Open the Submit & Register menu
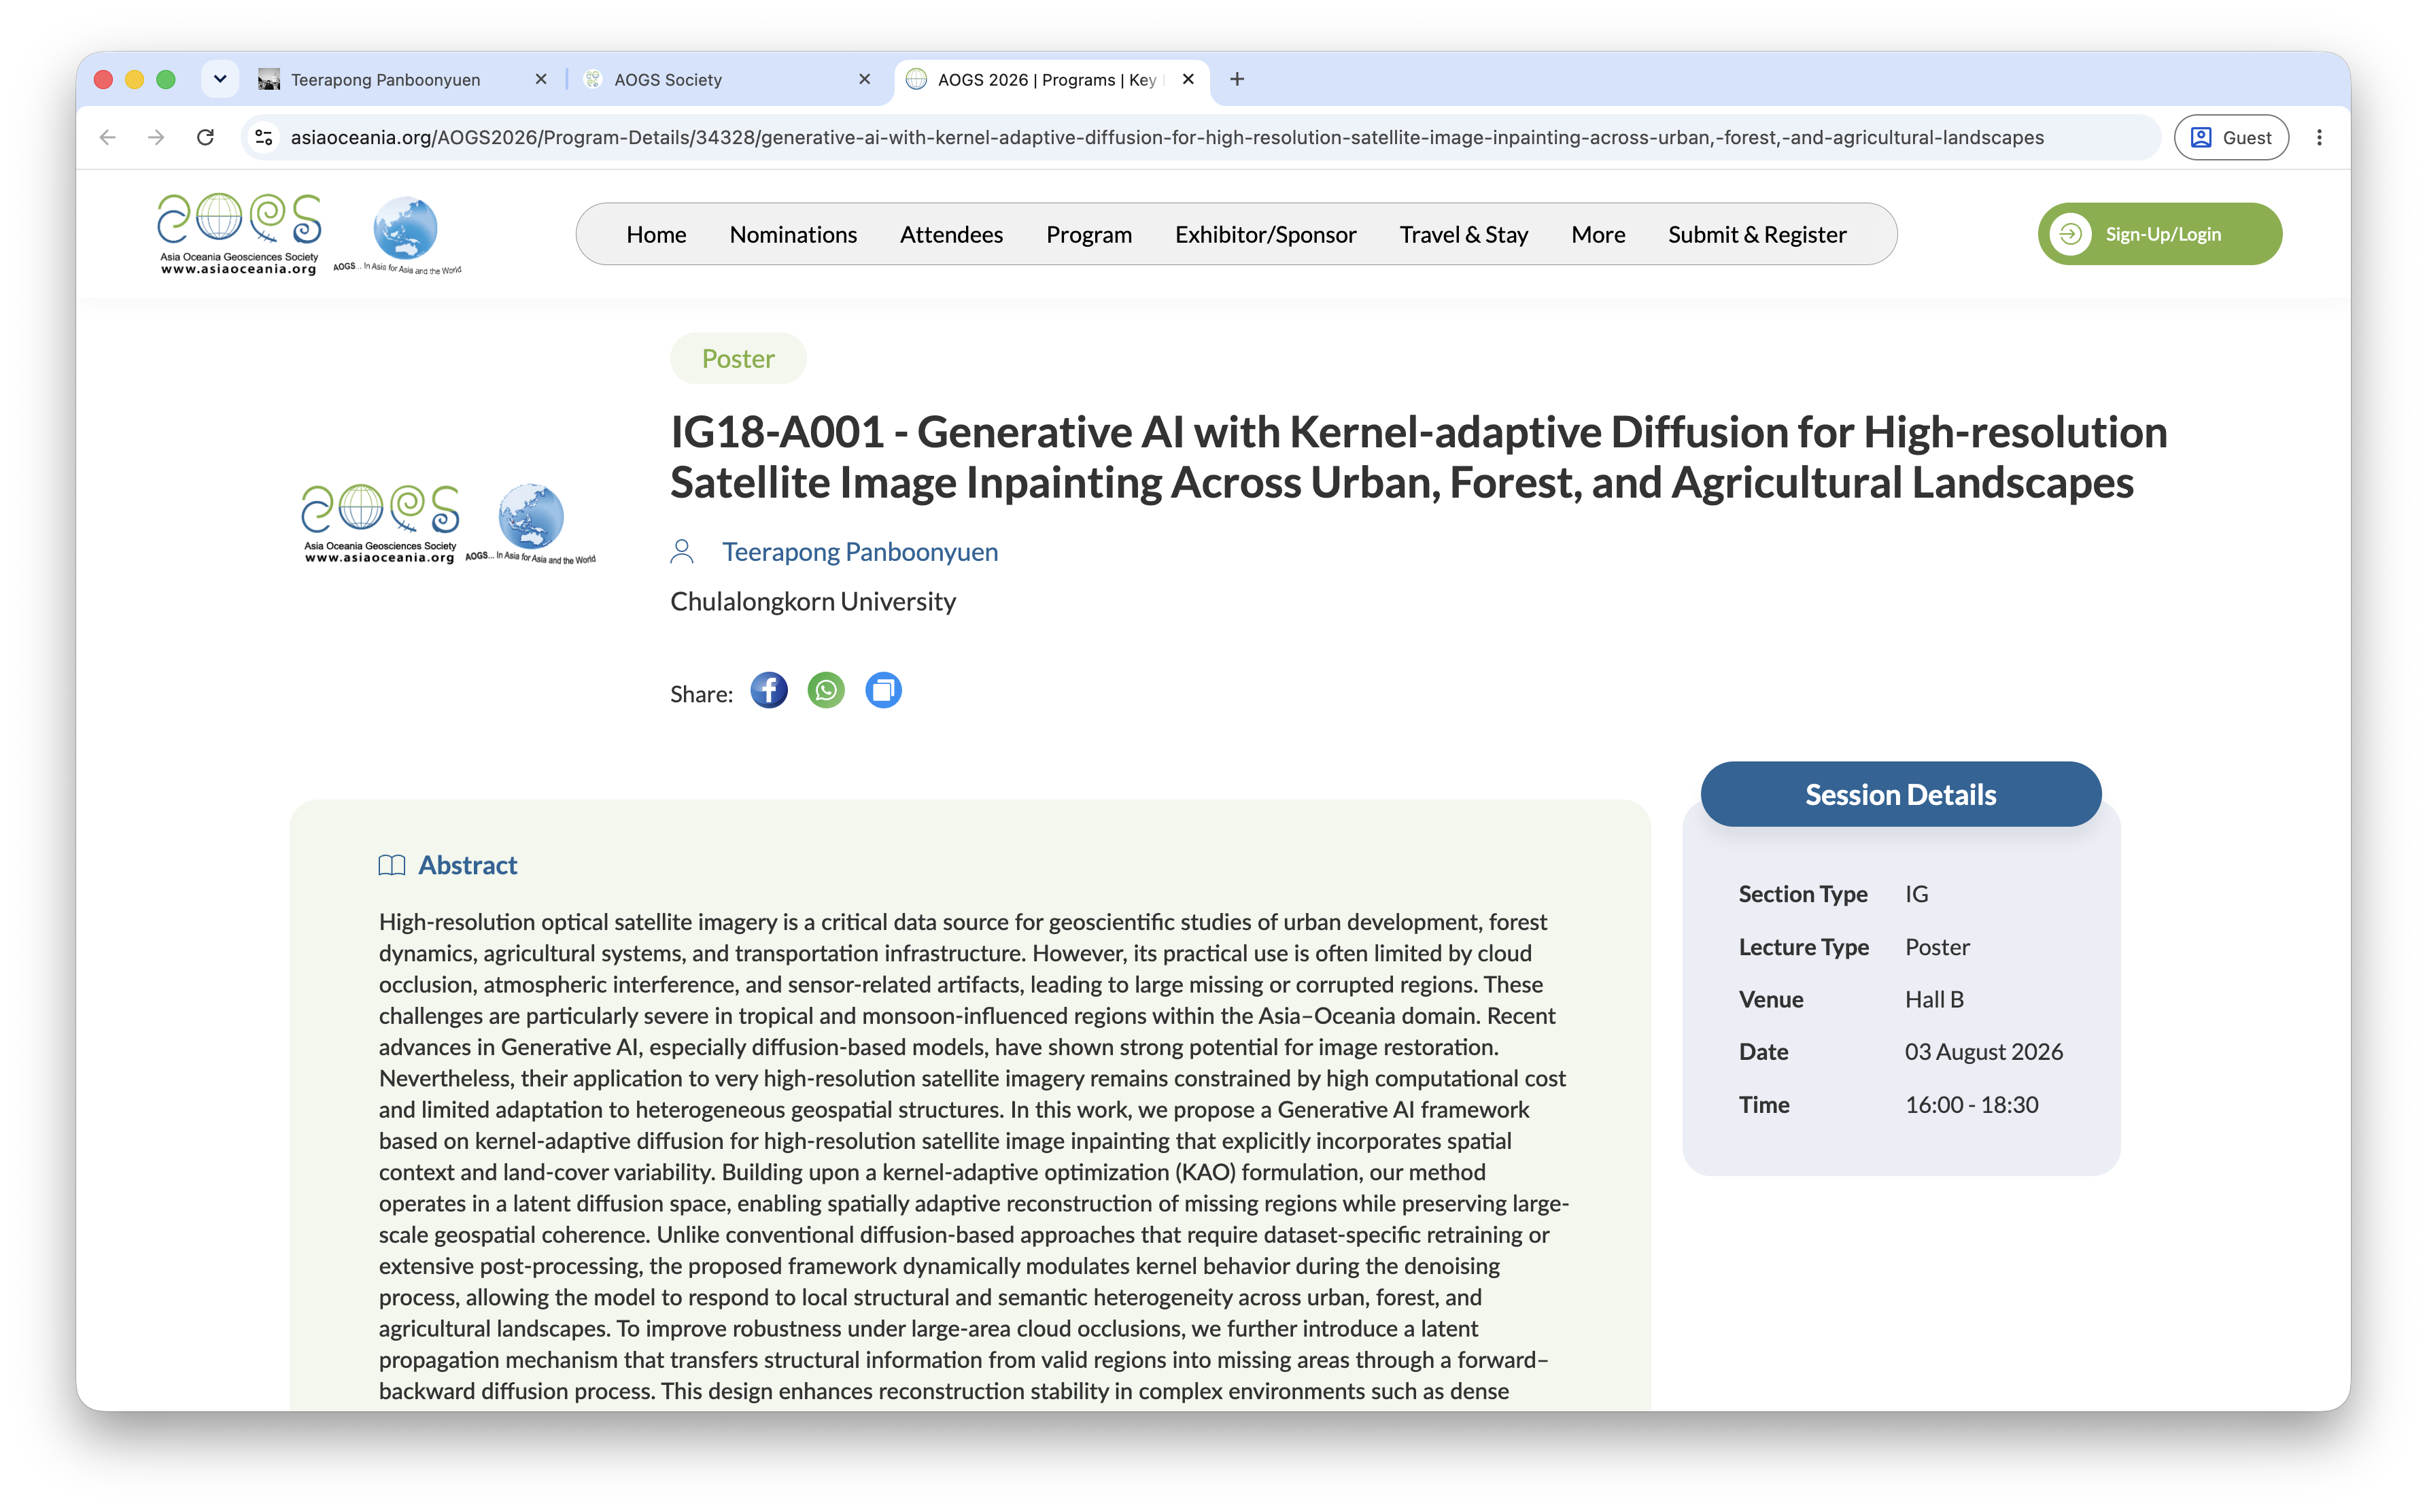This screenshot has height=1512, width=2427. 1757,234
